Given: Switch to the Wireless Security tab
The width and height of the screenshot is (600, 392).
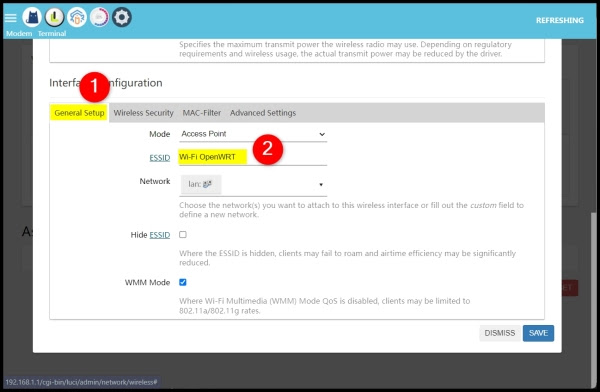Looking at the screenshot, I should (x=143, y=113).
